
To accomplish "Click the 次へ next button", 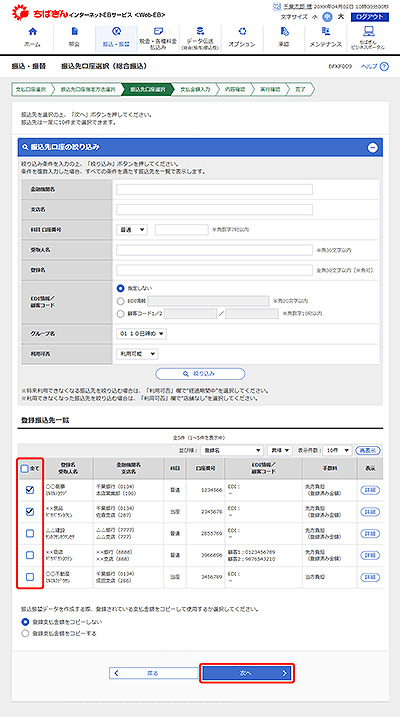I will point(247,673).
